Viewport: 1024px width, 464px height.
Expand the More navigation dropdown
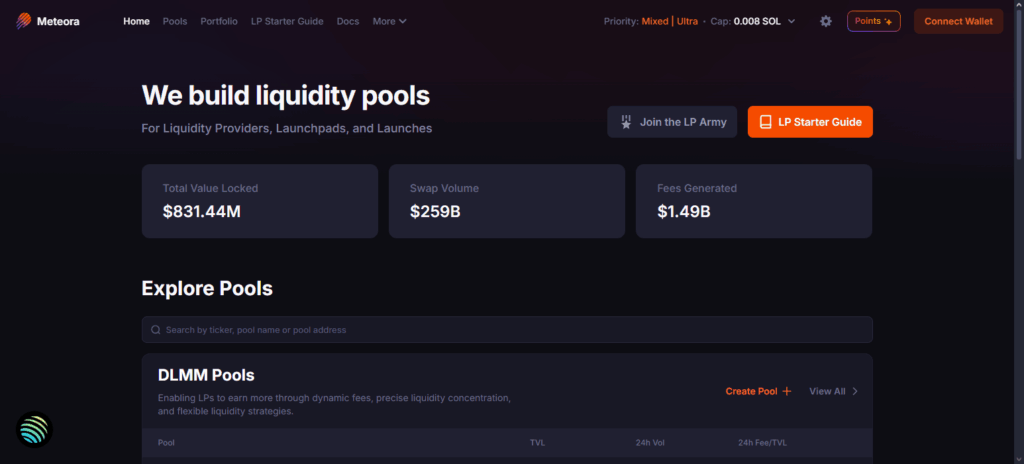pyautogui.click(x=389, y=21)
